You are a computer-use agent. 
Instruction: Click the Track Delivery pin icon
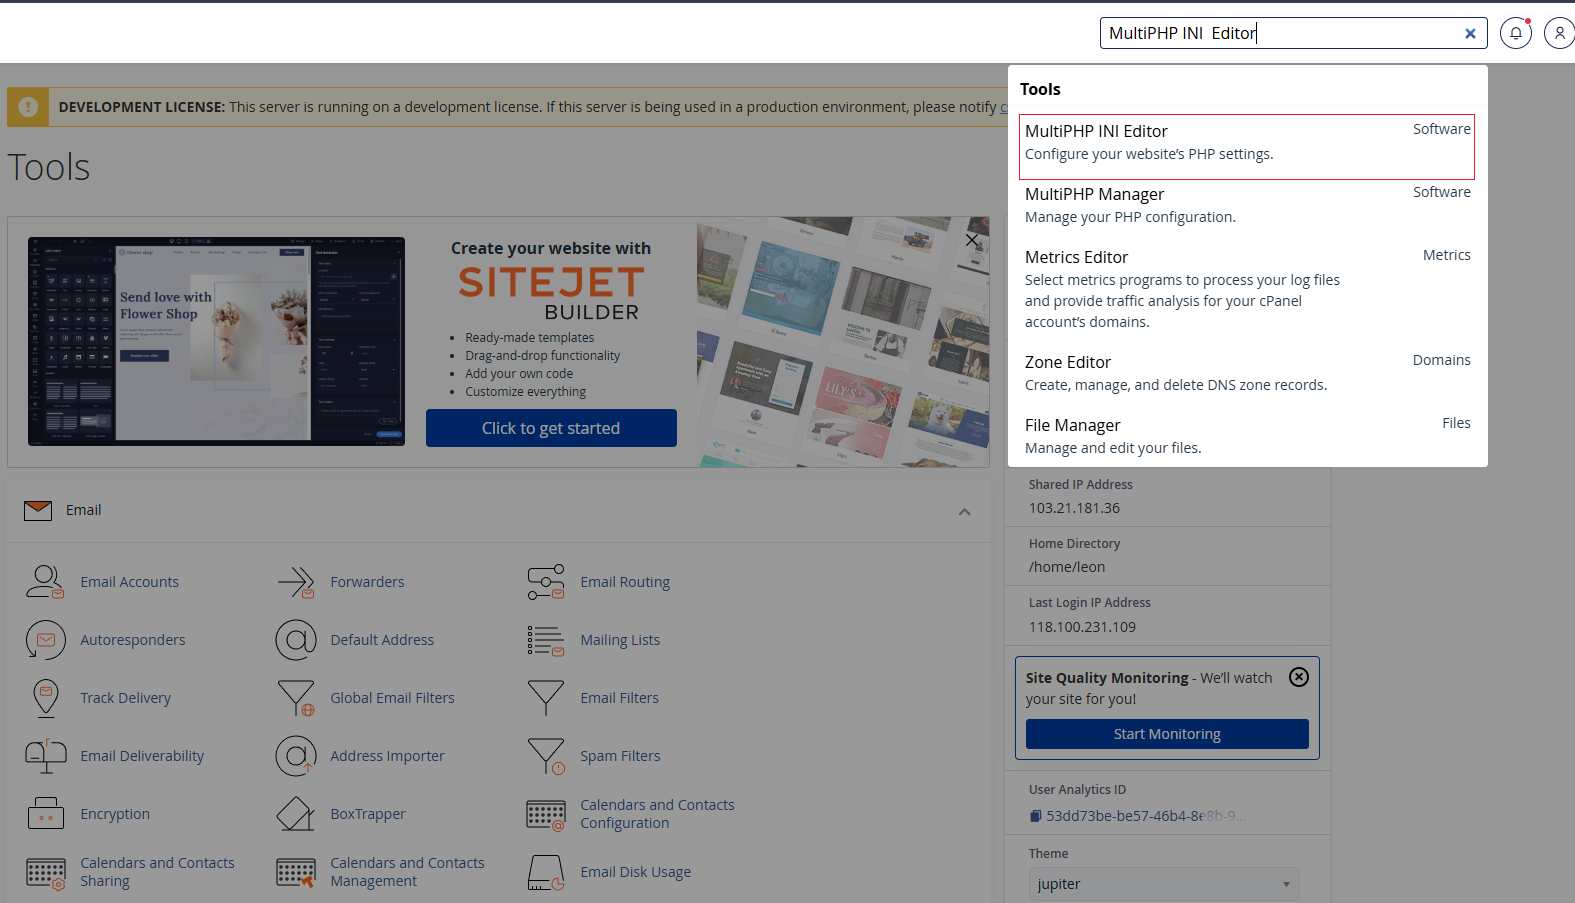(45, 698)
